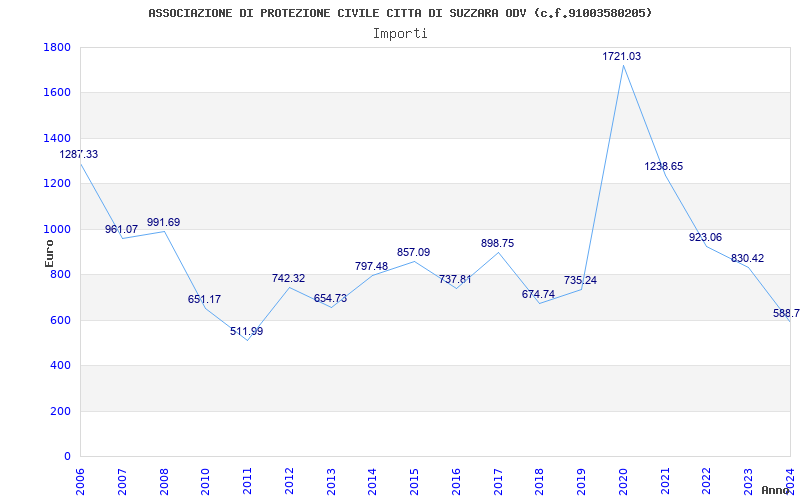Screen dimensions: 800x500
Task: Click the 1400 y-axis tick value
Action: coord(57,138)
